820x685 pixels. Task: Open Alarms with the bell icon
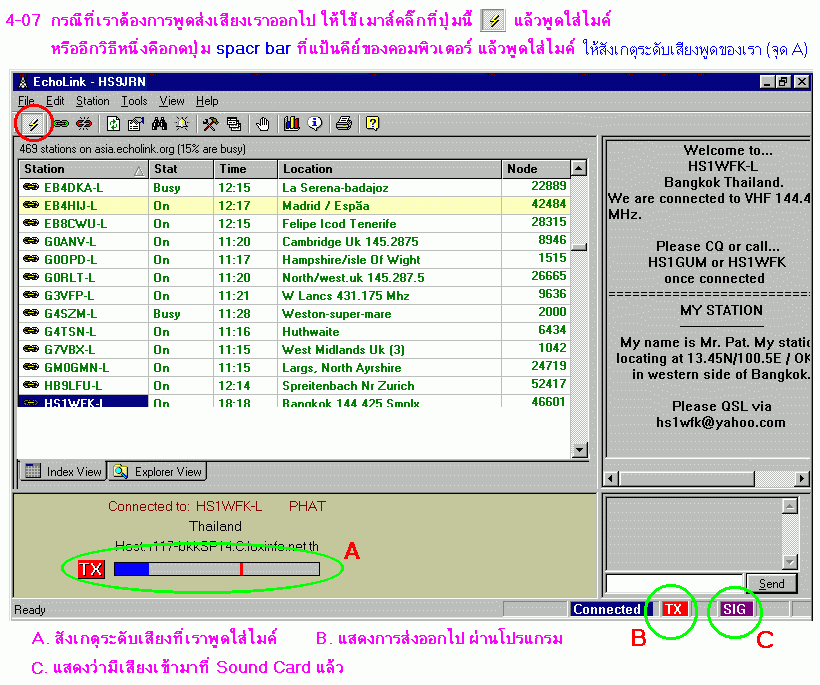(x=181, y=124)
